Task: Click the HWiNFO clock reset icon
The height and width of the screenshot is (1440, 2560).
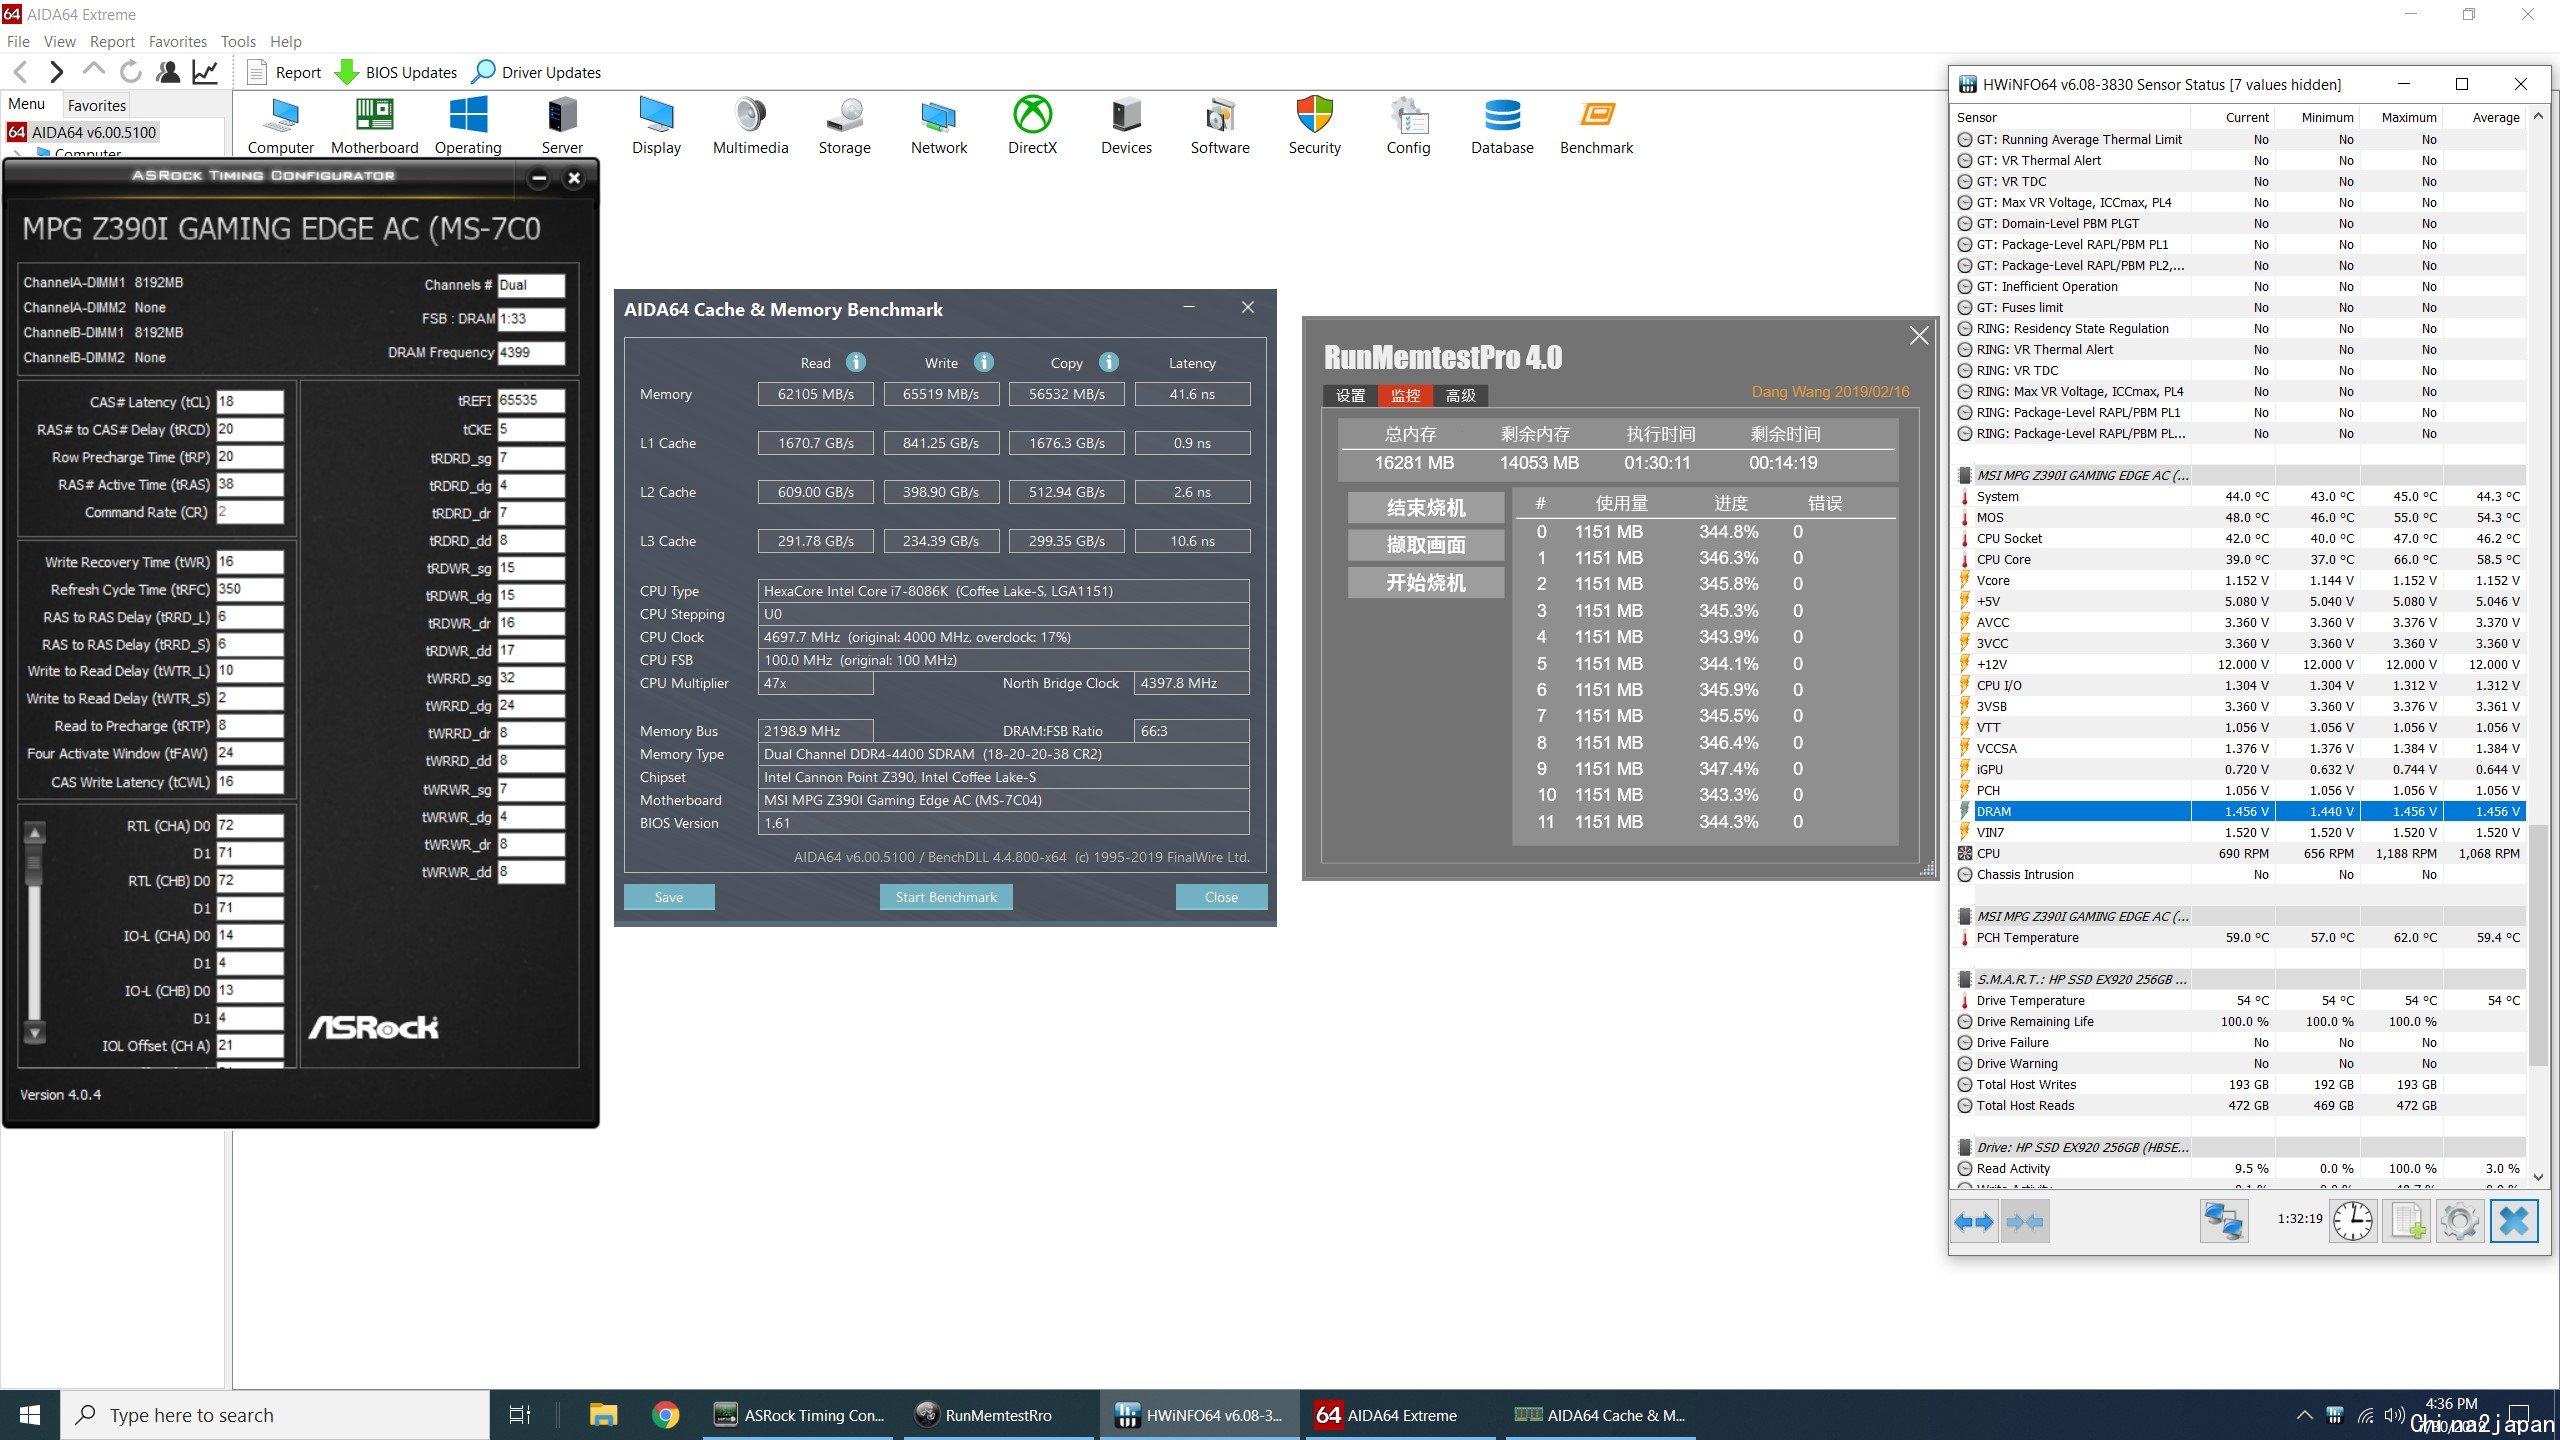Action: pos(2353,1221)
